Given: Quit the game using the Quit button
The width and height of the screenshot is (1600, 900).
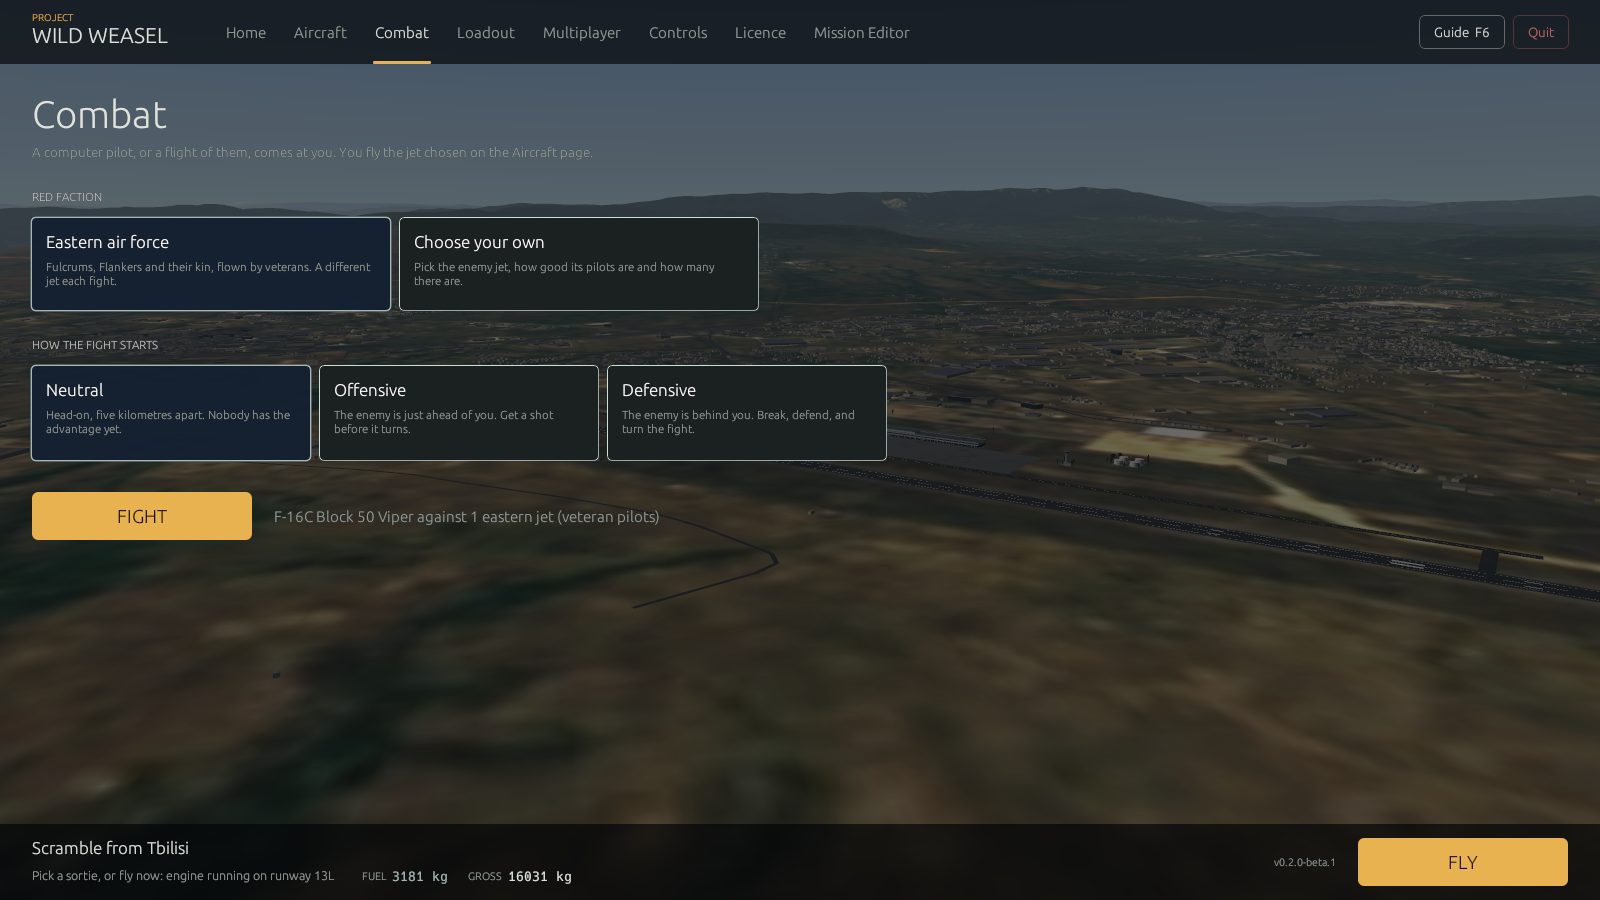Looking at the screenshot, I should point(1540,32).
